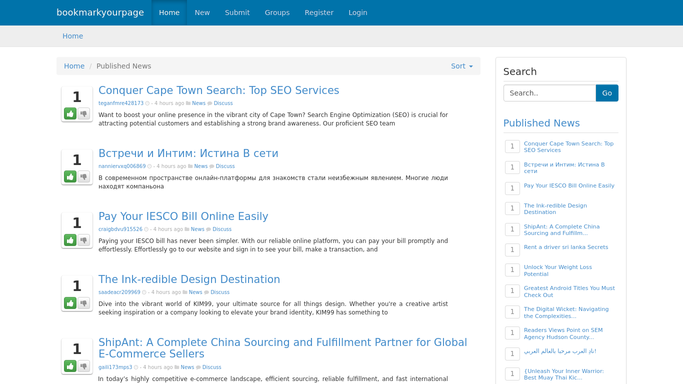The image size is (683, 384).
Task: Open the Register page
Action: (319, 13)
